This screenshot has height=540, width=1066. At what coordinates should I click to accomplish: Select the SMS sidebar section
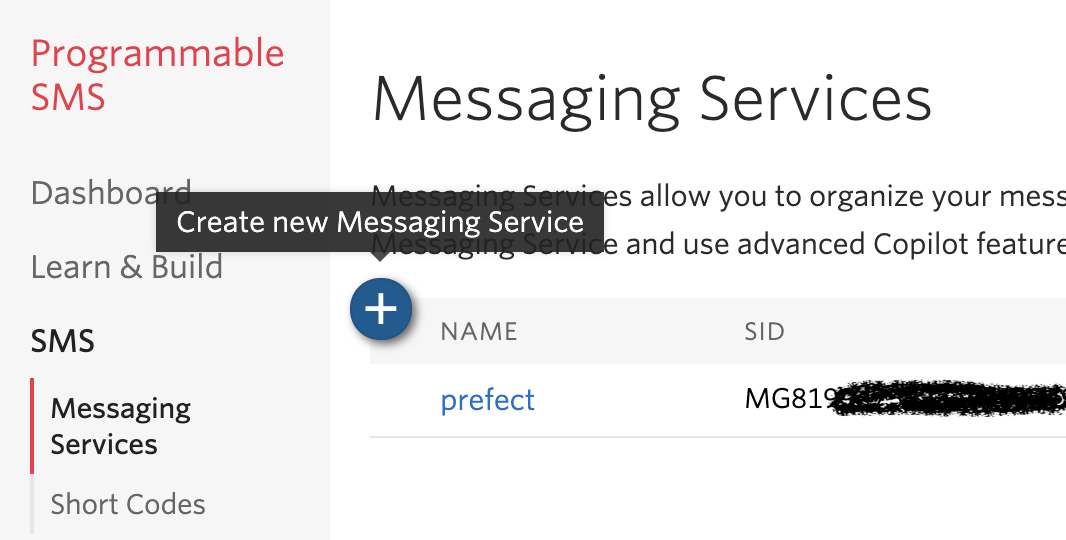point(63,341)
